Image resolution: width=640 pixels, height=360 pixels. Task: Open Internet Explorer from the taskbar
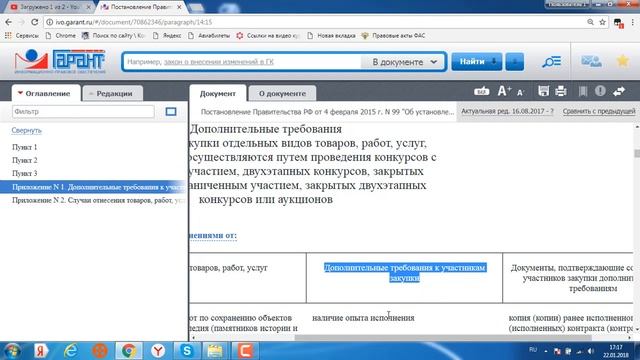(71, 351)
